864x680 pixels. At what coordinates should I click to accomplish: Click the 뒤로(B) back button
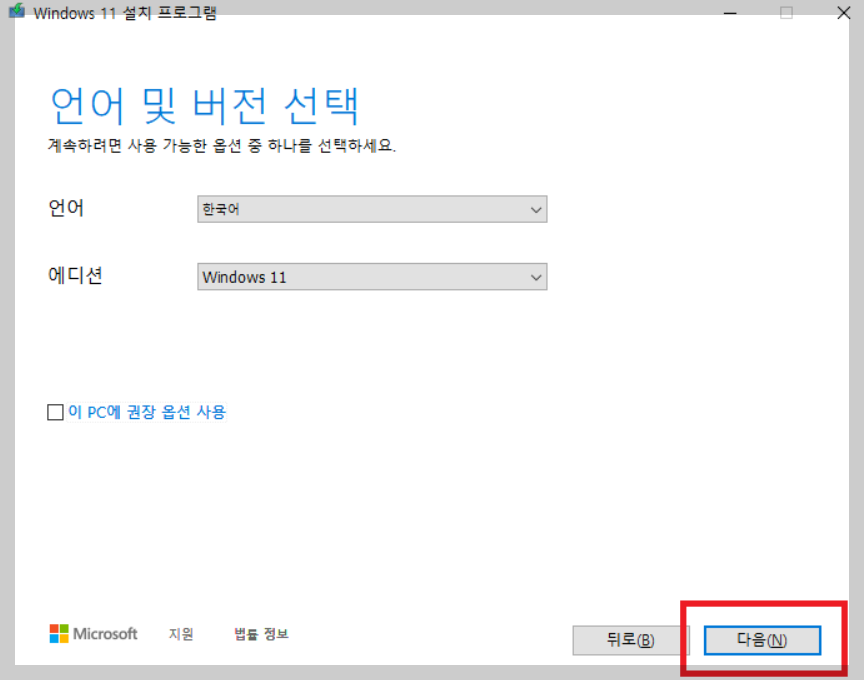pos(630,640)
